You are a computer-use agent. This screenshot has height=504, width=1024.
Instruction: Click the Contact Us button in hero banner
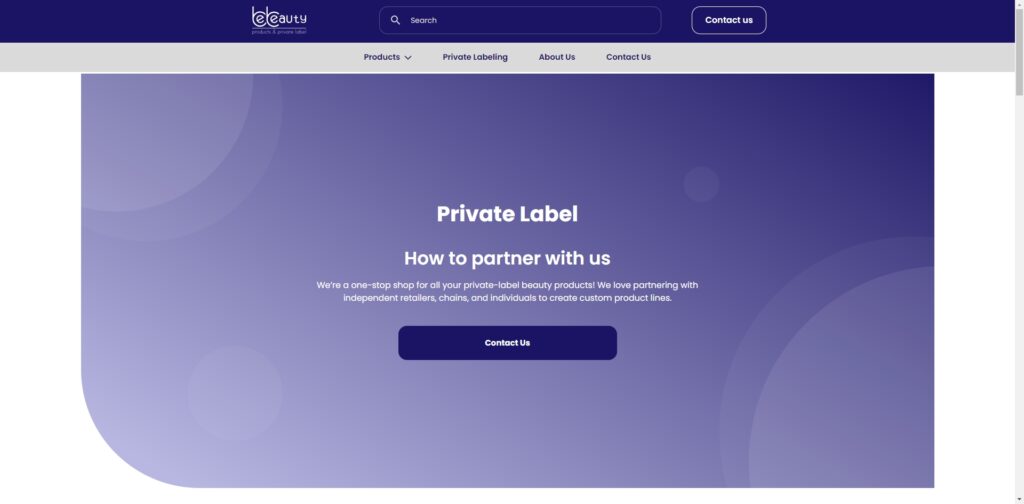pos(507,343)
